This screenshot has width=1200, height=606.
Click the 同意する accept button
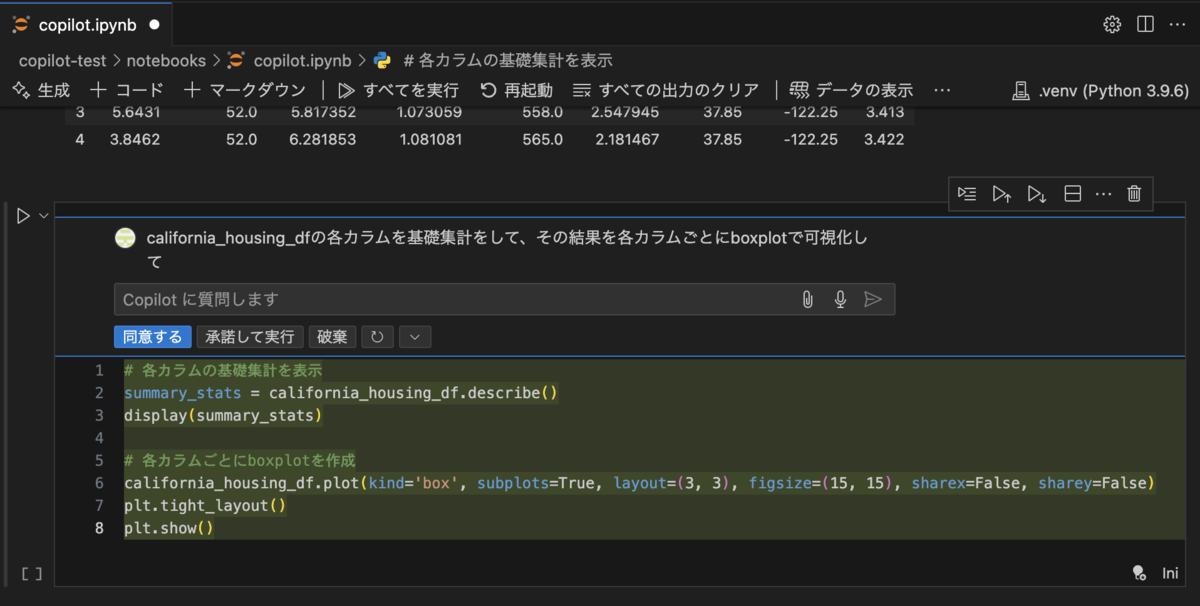[153, 337]
